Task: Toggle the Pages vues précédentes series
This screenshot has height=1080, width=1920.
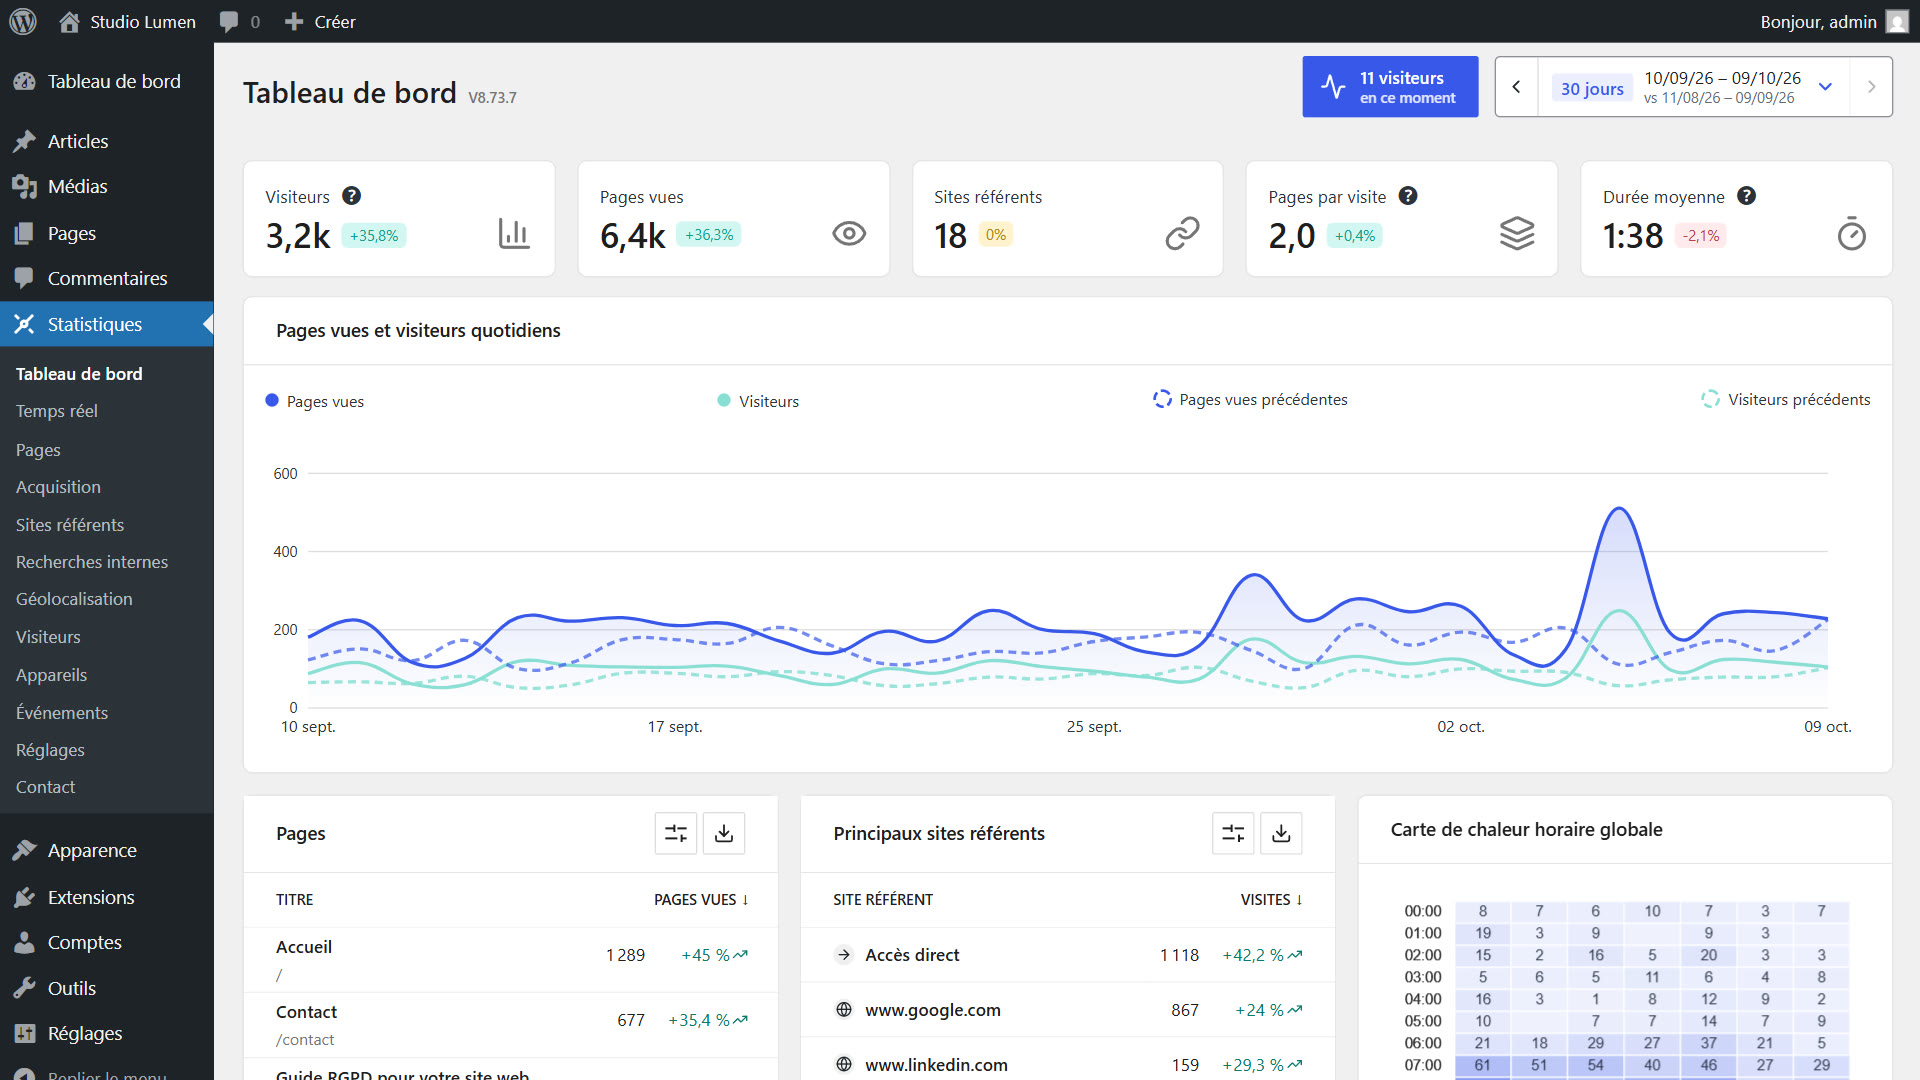Action: coord(1250,399)
